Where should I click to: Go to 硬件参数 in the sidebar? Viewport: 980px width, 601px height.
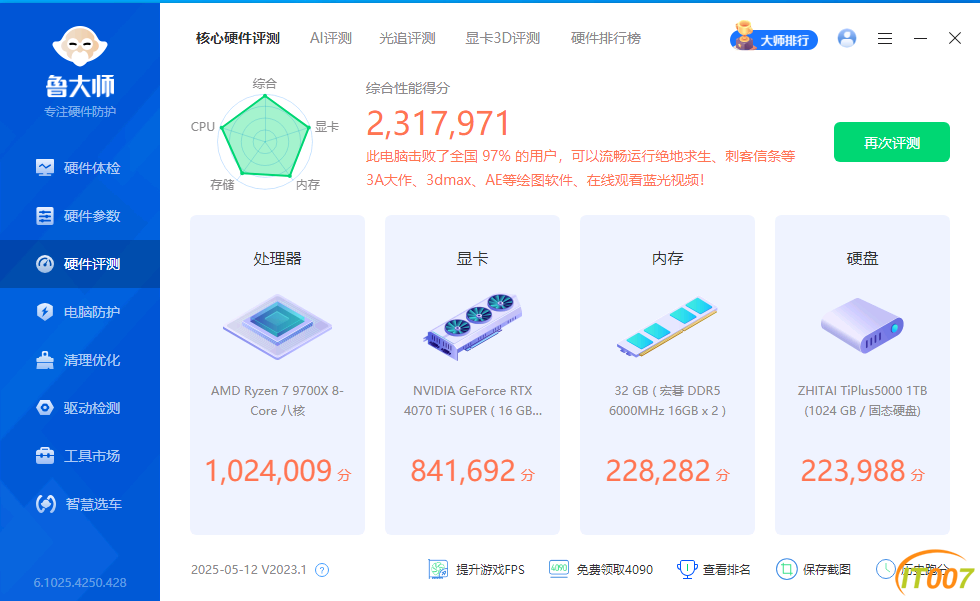(79, 216)
